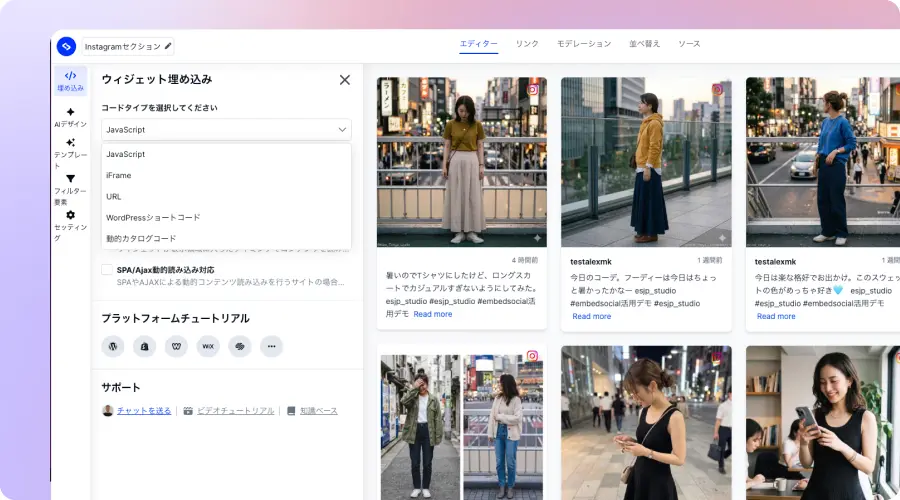Open the ビデオチュートリアル link
The image size is (900, 500).
[x=235, y=411]
